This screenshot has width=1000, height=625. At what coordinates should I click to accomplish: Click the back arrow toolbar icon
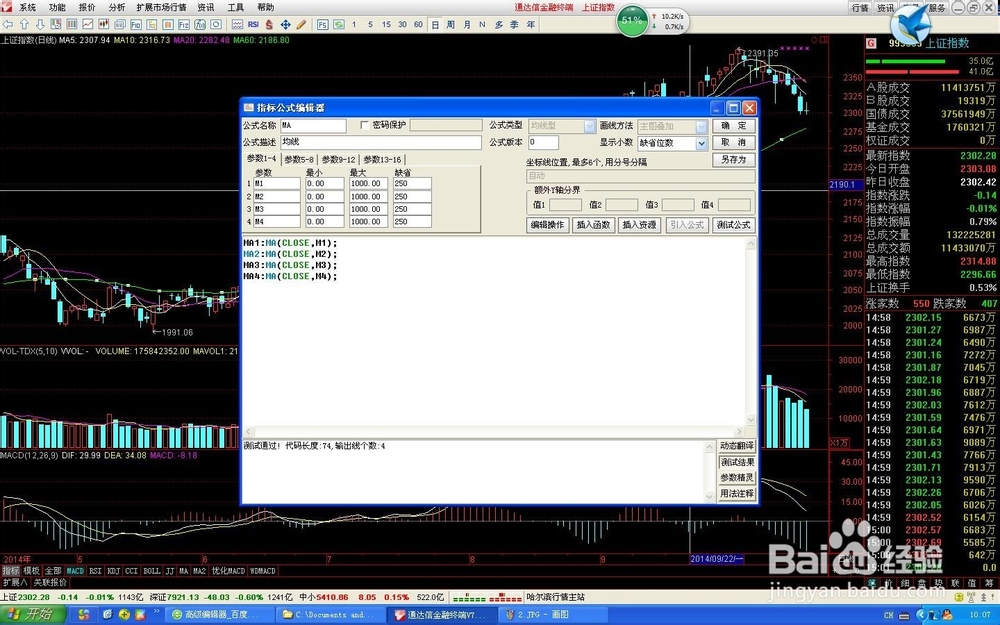(x=8, y=24)
